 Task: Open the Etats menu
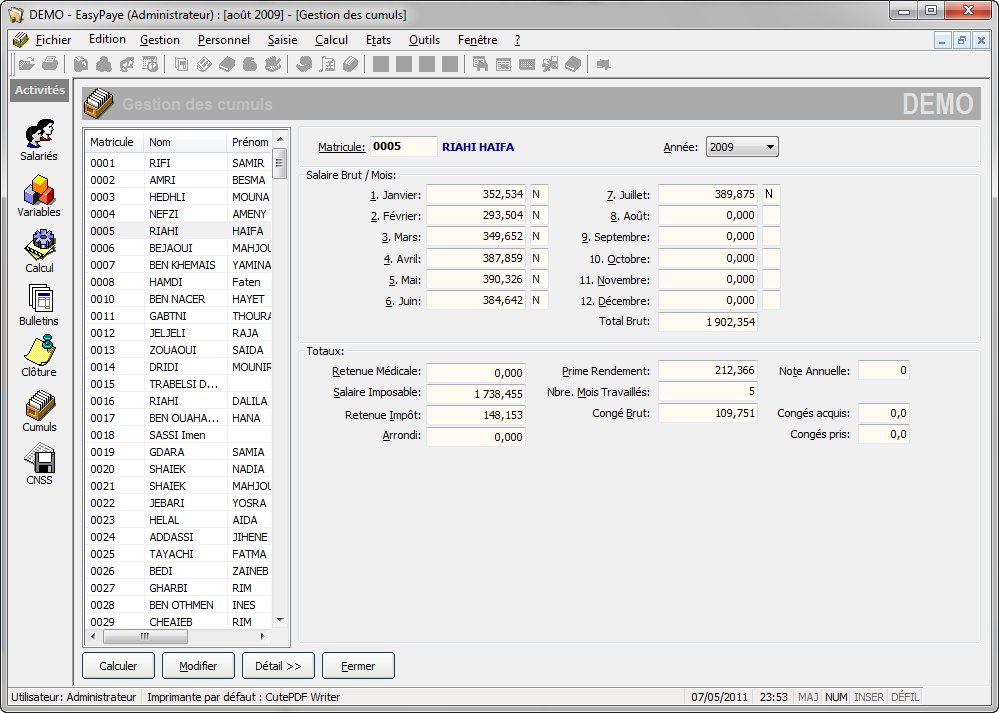coord(378,40)
